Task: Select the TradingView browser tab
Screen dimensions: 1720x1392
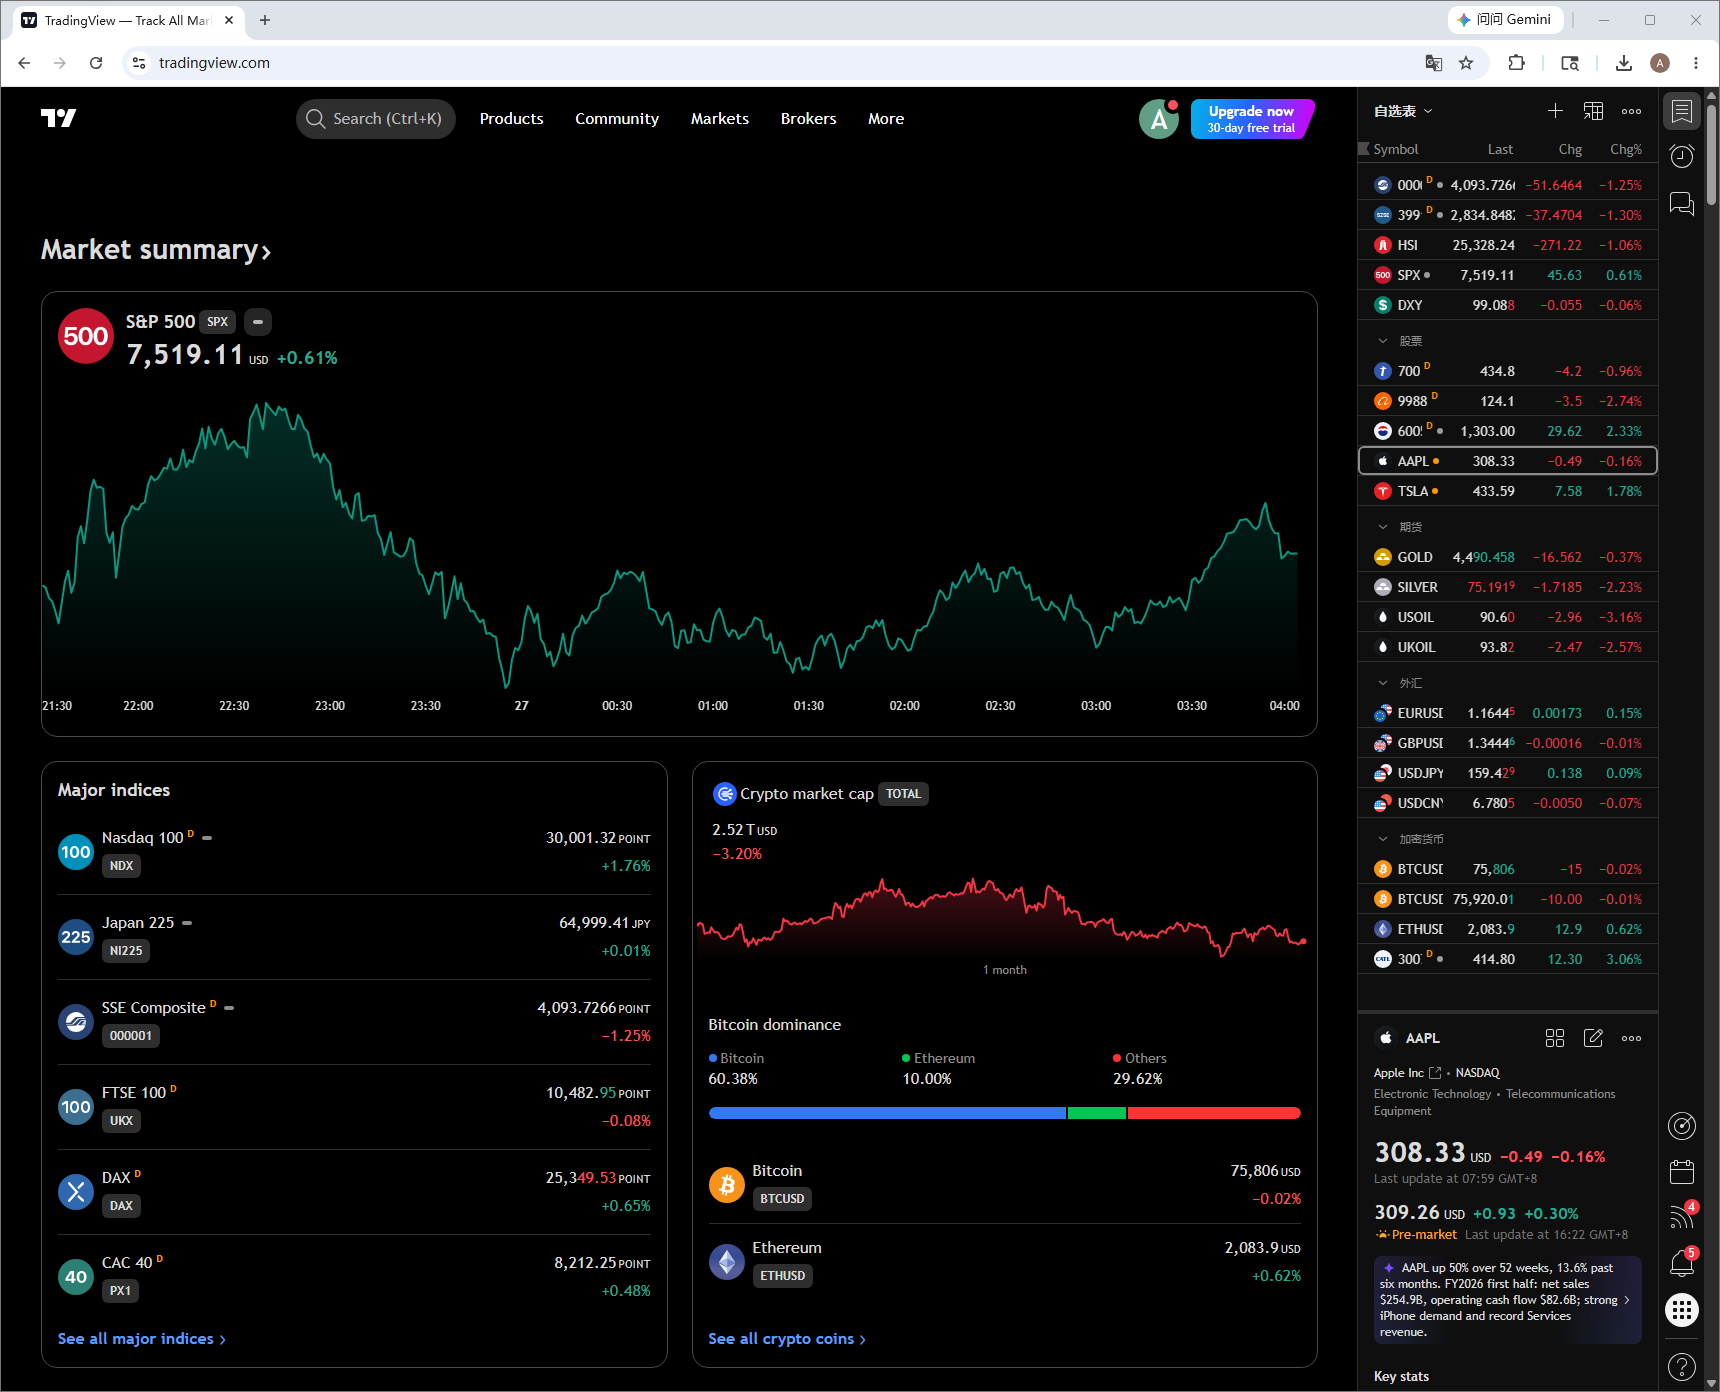Action: [x=128, y=20]
